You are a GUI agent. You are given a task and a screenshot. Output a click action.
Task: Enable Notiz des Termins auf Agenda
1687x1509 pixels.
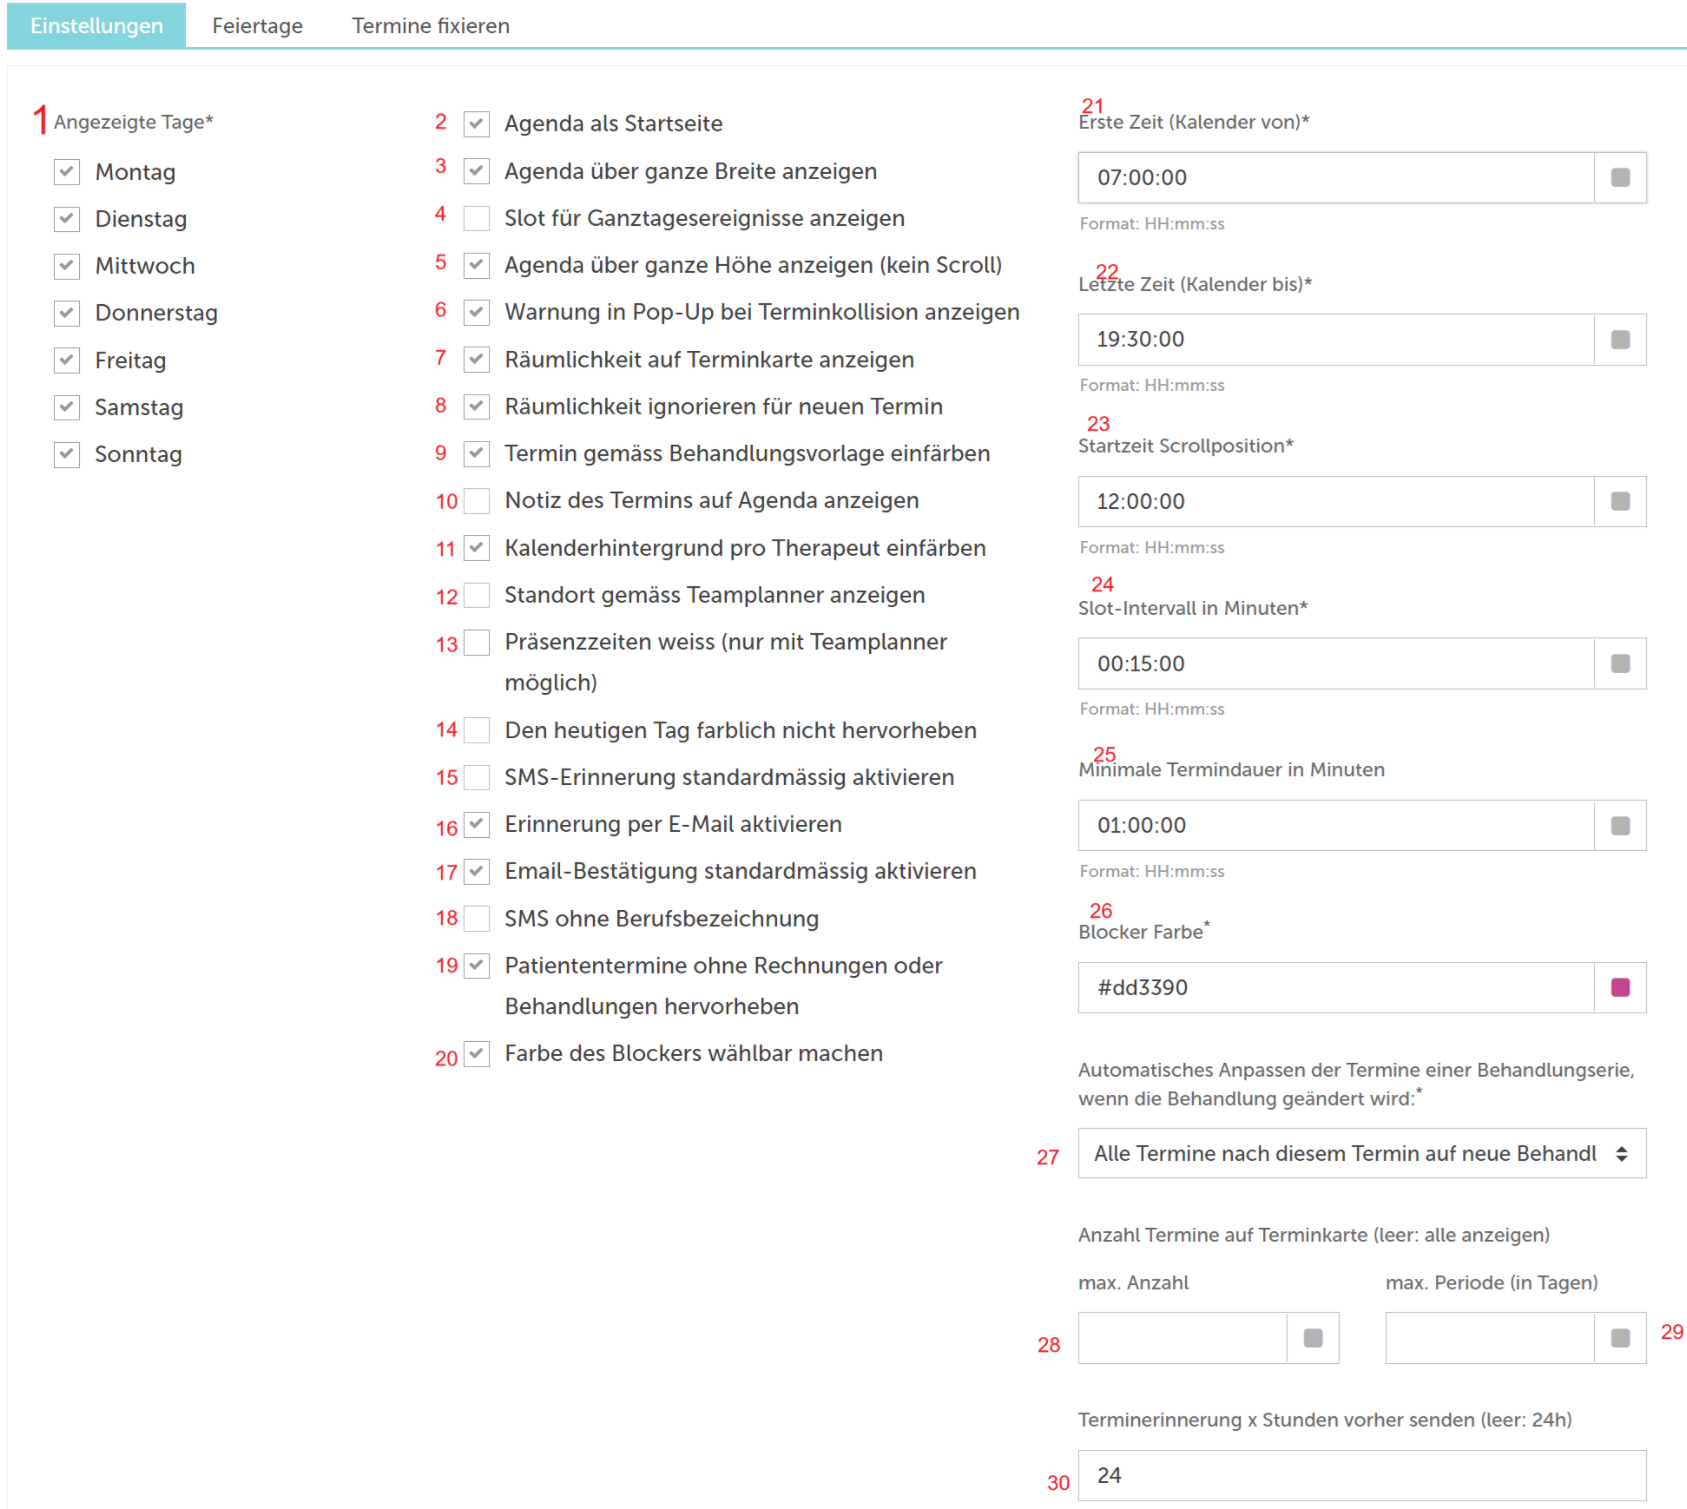tap(477, 500)
